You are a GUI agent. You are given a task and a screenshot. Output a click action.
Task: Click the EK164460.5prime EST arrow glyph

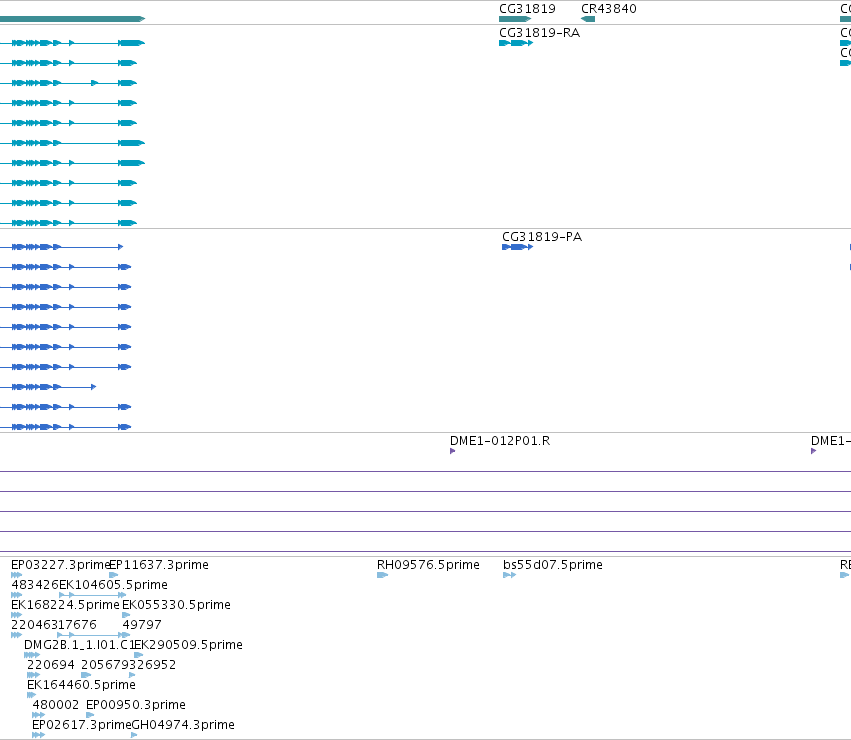pyautogui.click(x=31, y=695)
